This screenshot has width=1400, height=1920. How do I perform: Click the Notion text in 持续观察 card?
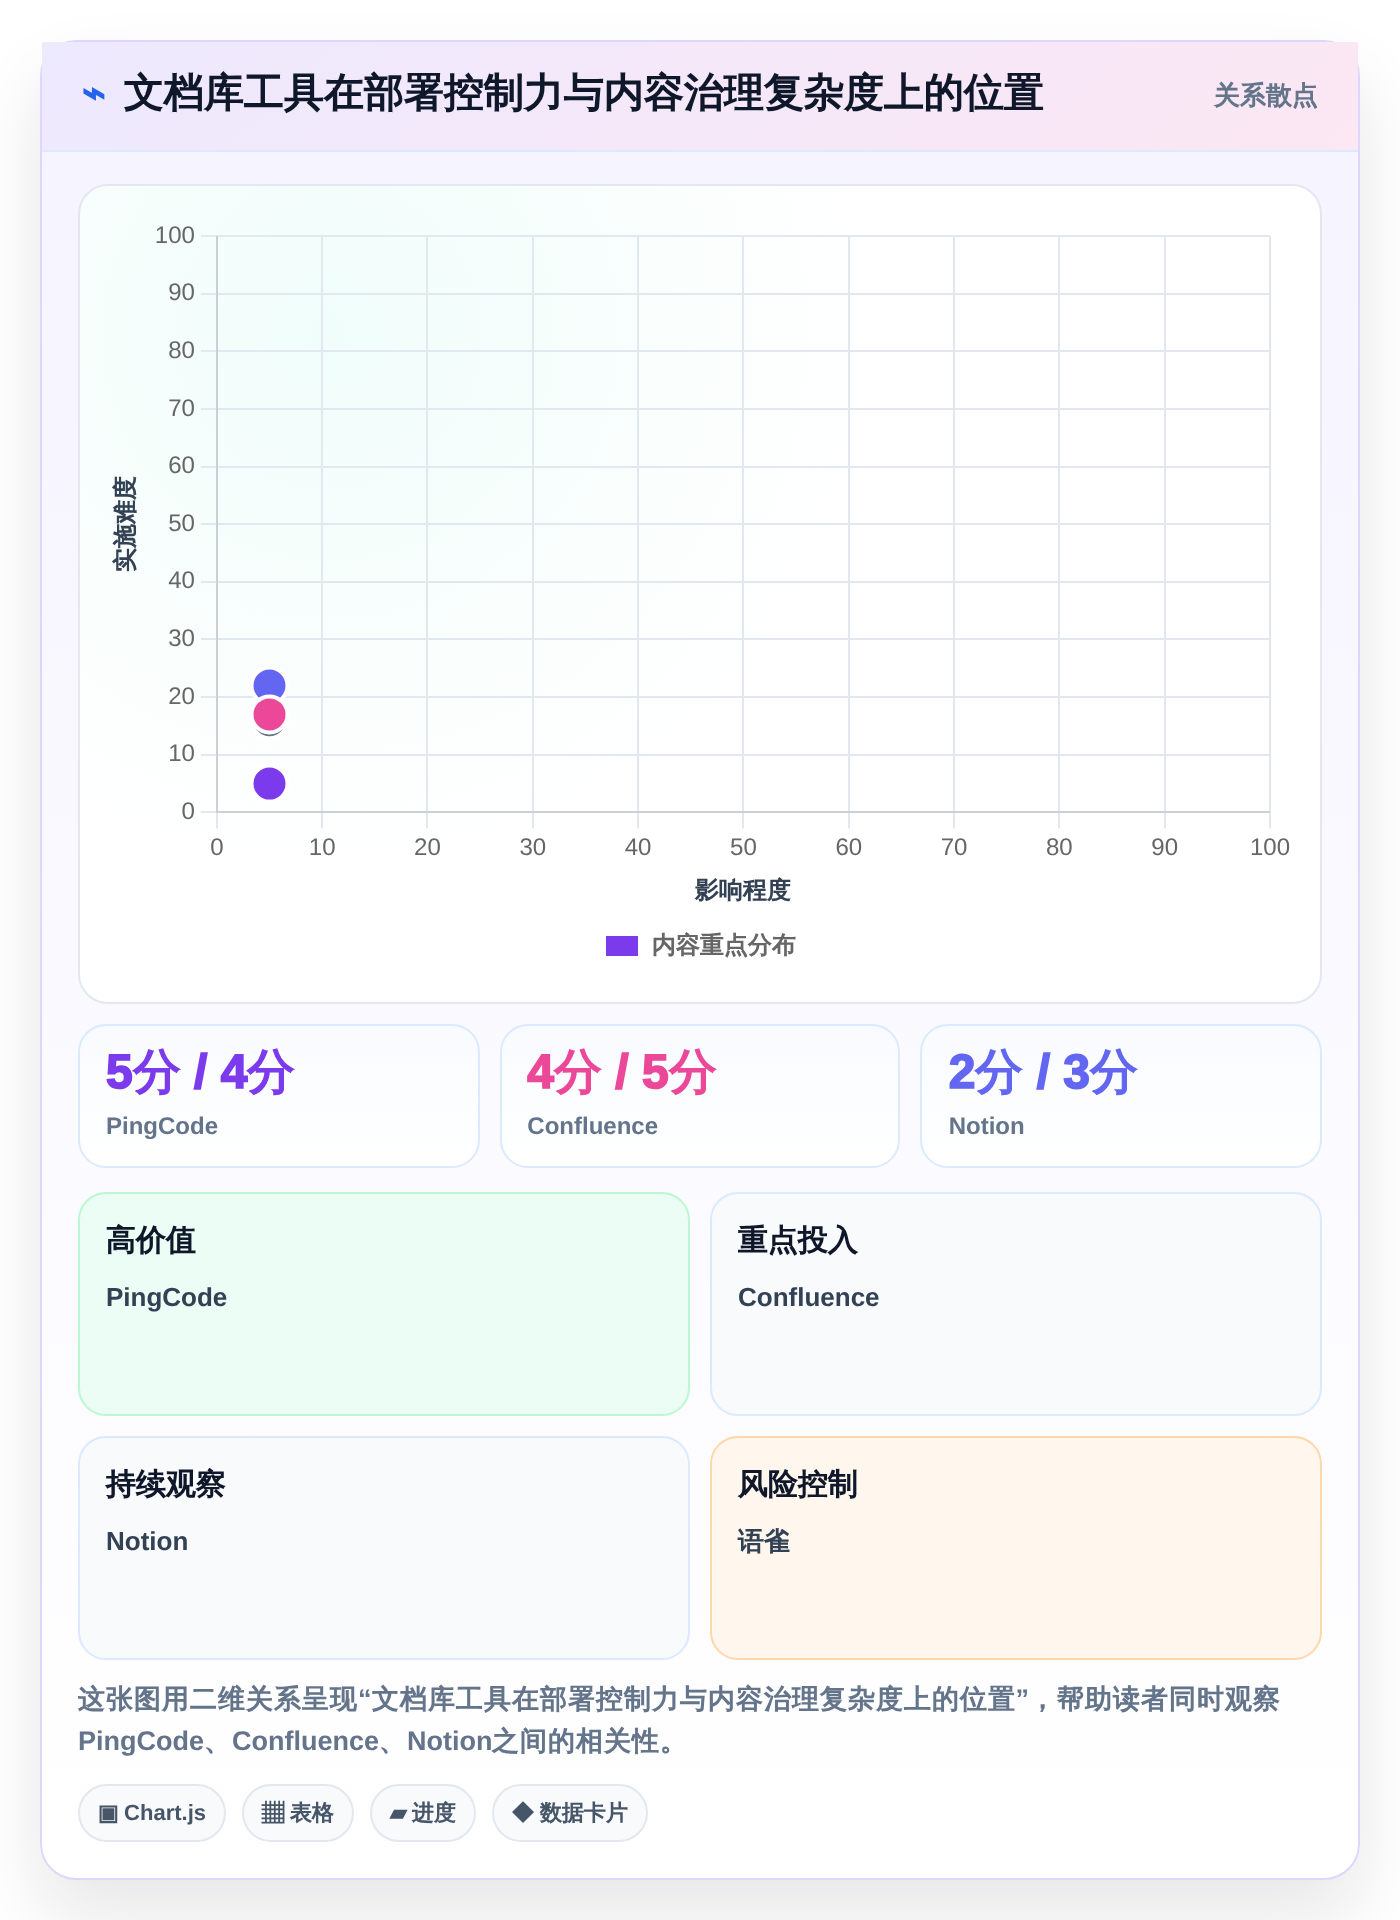click(147, 1541)
